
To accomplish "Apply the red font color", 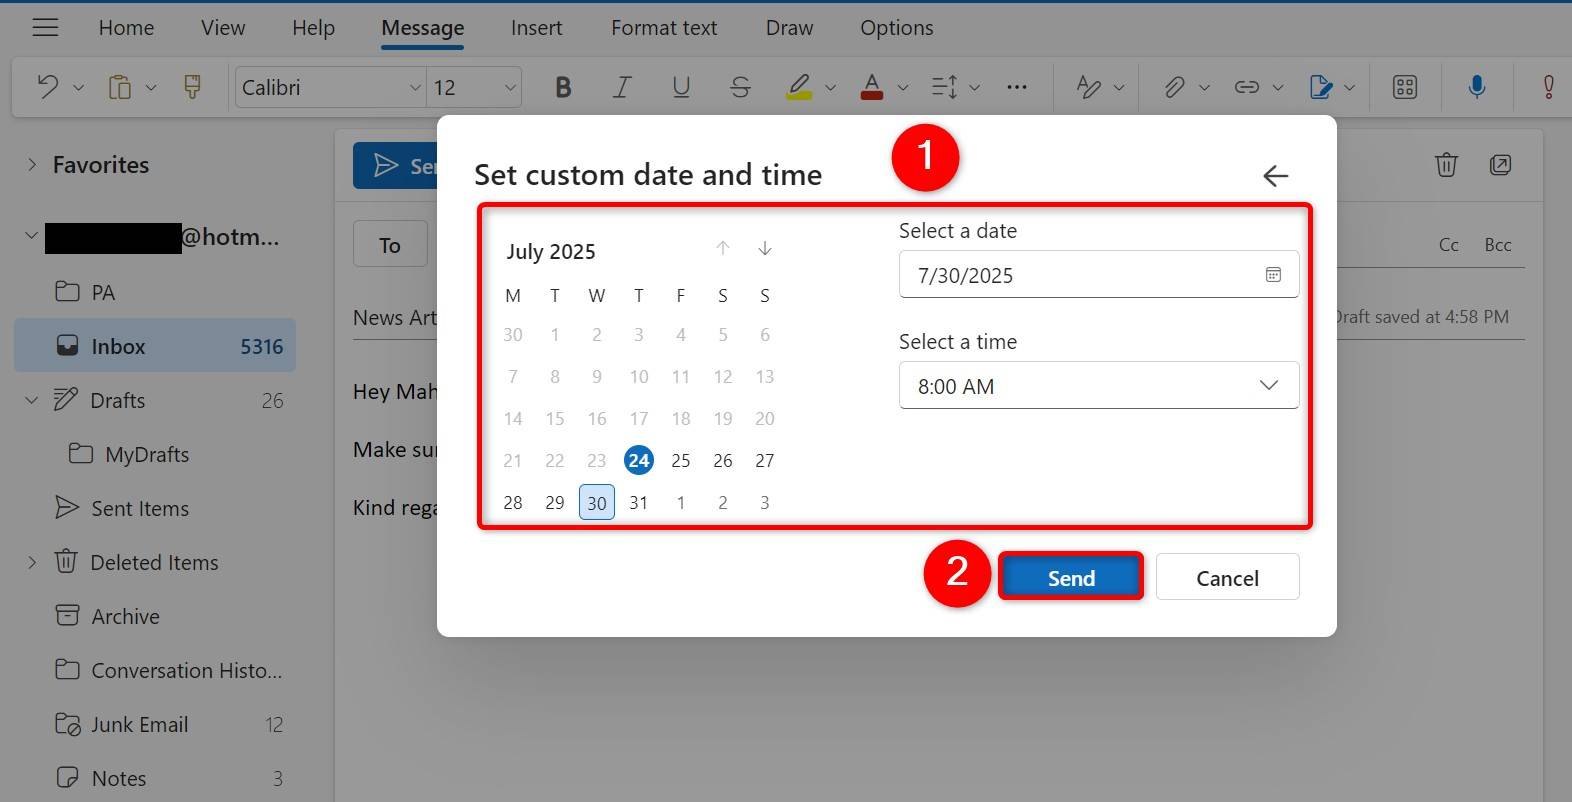I will [872, 87].
